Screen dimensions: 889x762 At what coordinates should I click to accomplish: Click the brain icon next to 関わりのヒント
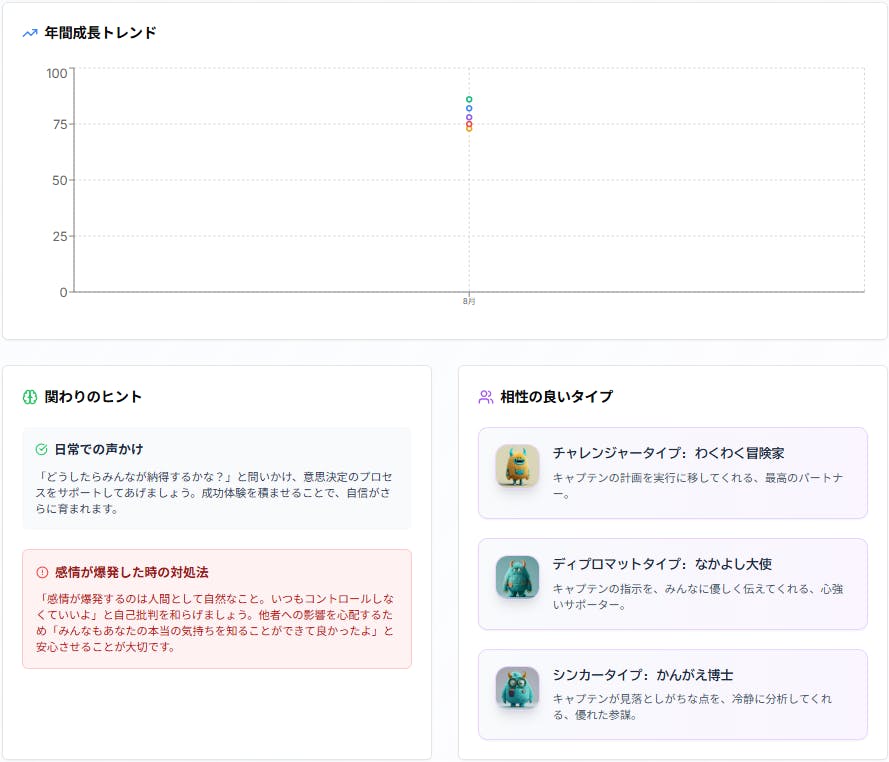coord(30,397)
